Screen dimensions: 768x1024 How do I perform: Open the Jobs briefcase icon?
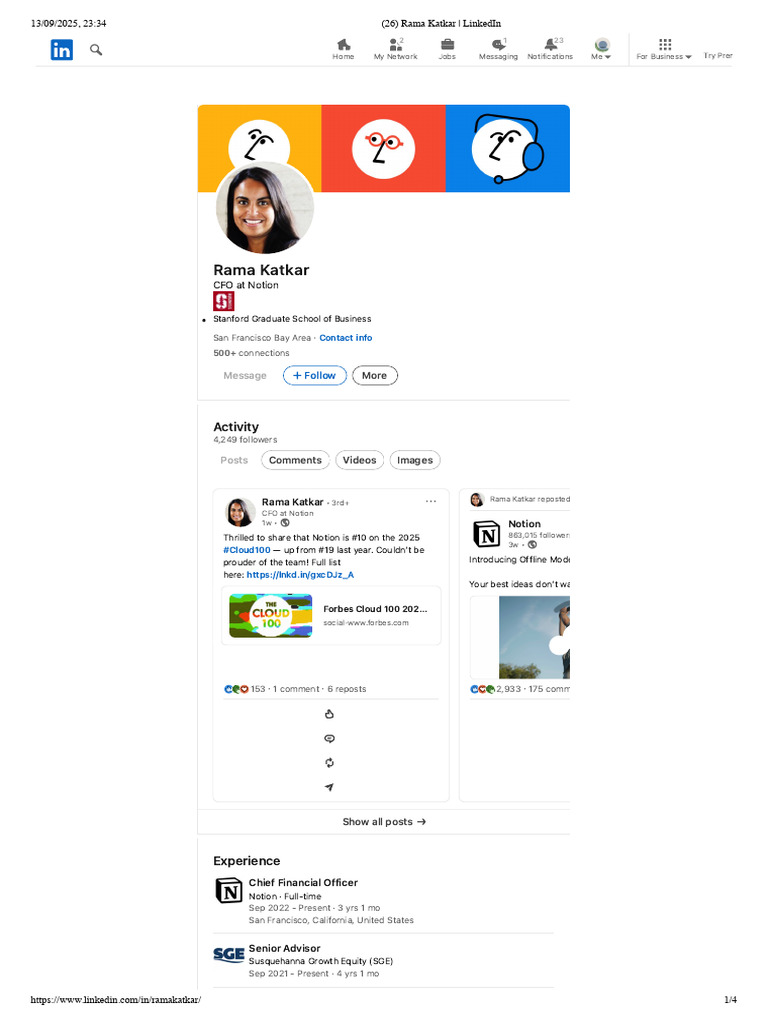[x=447, y=44]
